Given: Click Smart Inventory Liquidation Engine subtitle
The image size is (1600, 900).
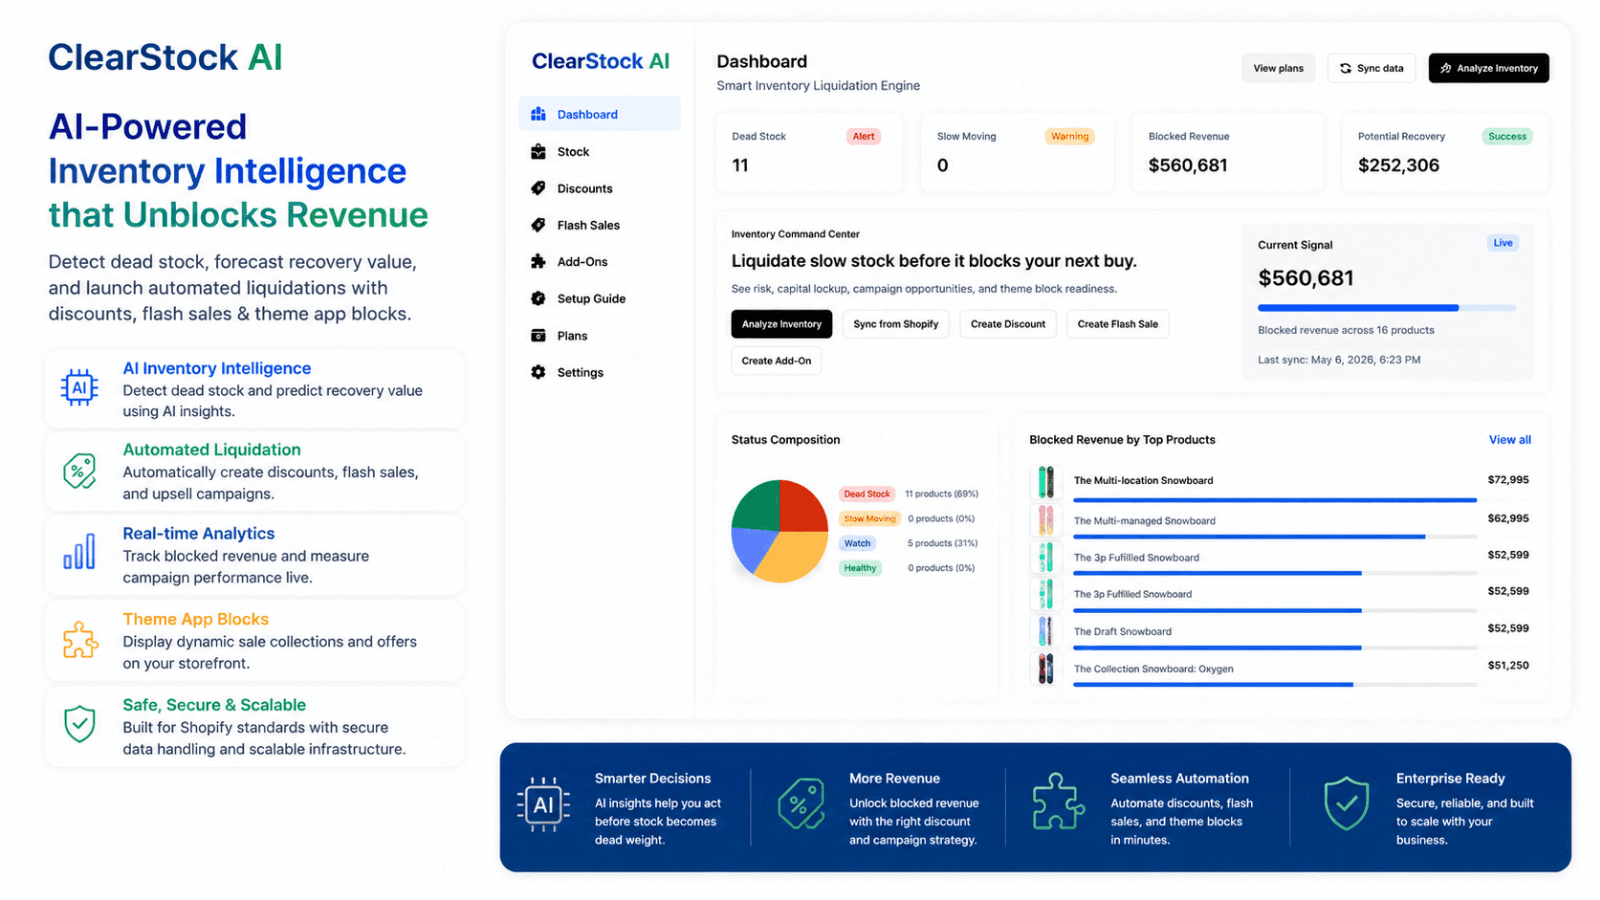Looking at the screenshot, I should click(818, 86).
